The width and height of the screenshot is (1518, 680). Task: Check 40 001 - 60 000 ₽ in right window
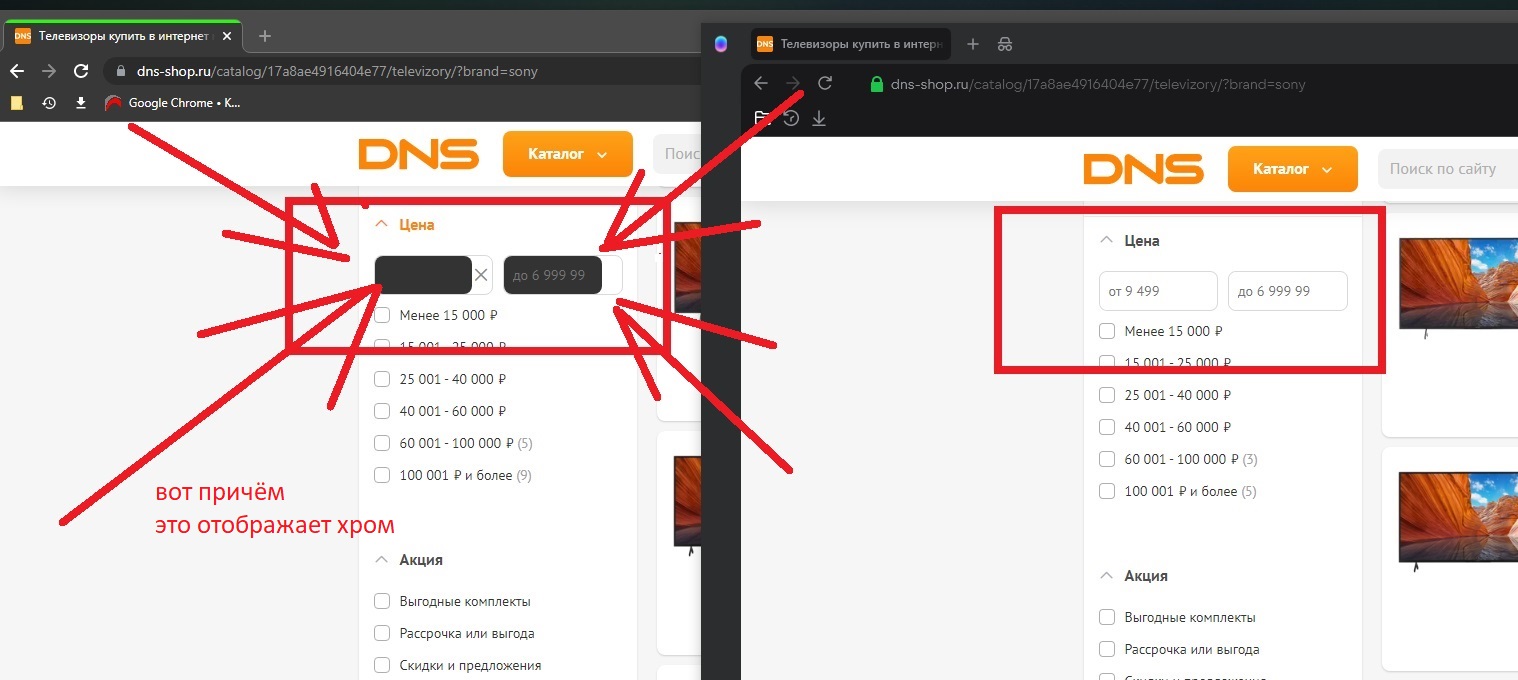(x=1106, y=427)
